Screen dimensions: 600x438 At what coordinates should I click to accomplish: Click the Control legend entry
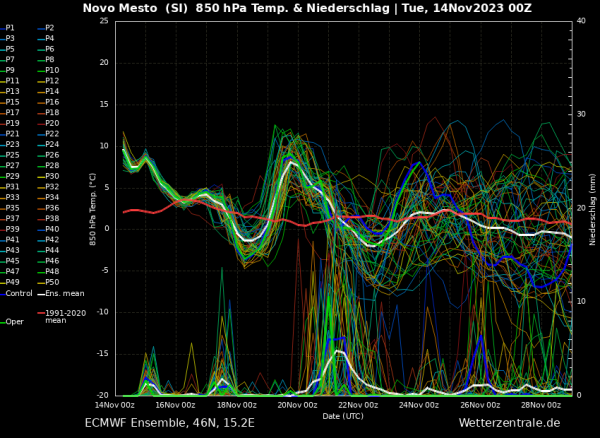click(x=16, y=294)
